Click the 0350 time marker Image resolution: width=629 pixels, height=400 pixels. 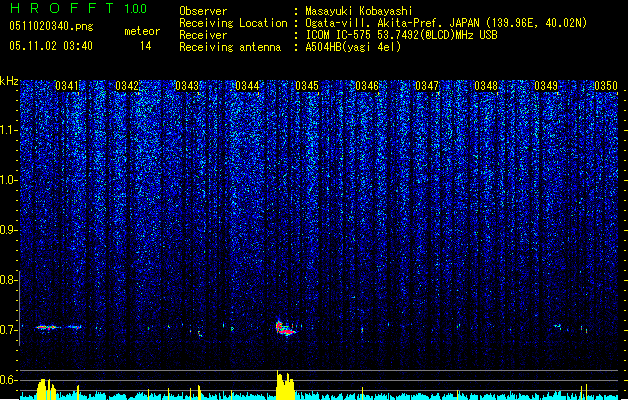pos(606,86)
